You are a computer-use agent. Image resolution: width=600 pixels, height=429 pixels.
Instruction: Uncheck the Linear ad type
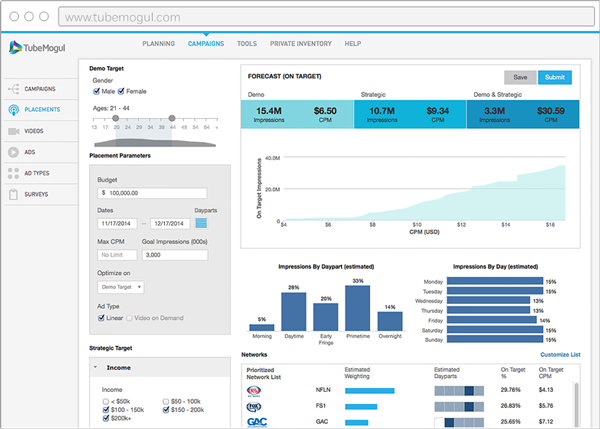[101, 318]
